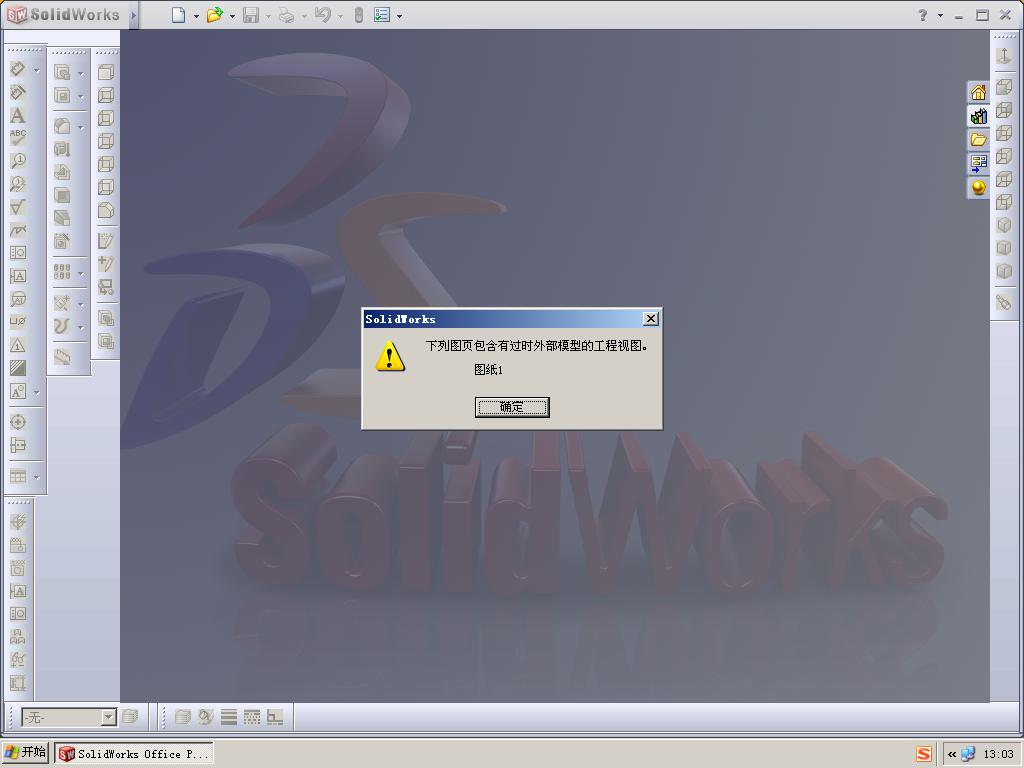This screenshot has height=768, width=1024.
Task: Expand the Block tool dropdown arrow
Action: coord(37,392)
